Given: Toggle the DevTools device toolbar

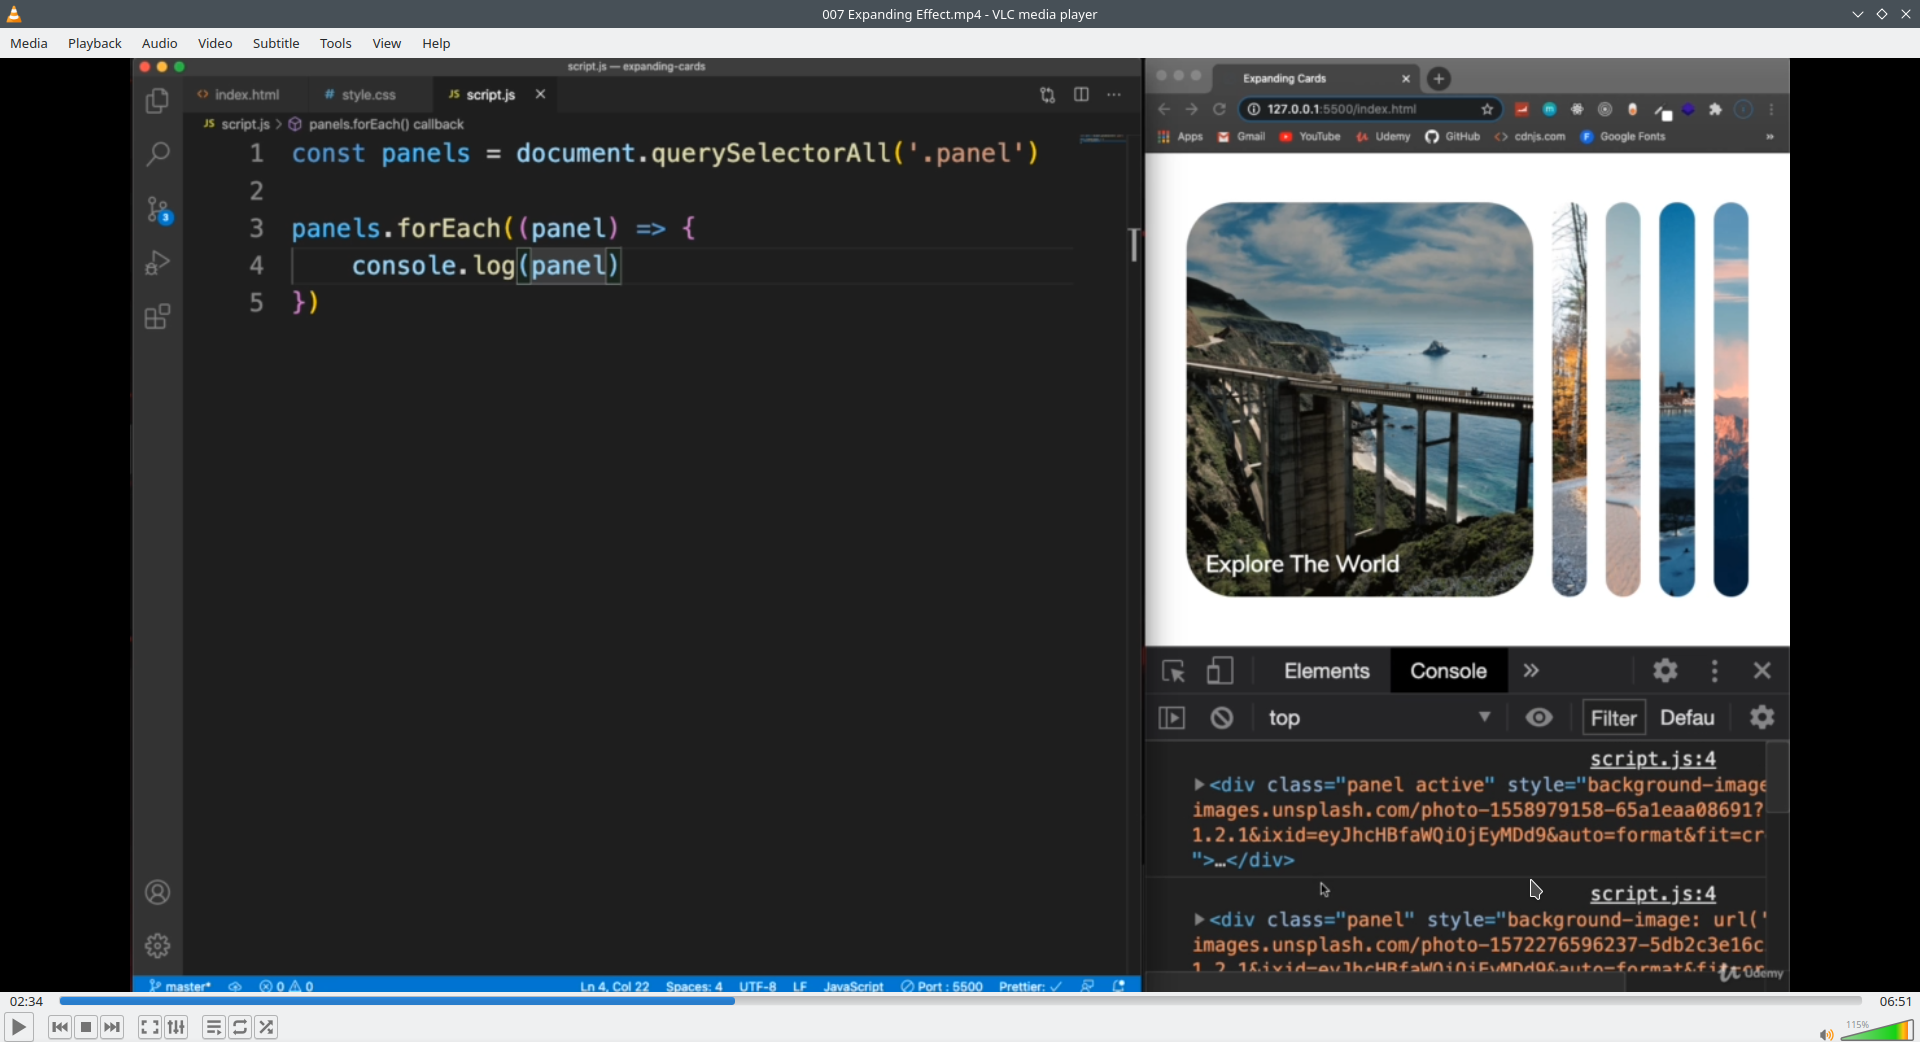Looking at the screenshot, I should (1219, 671).
